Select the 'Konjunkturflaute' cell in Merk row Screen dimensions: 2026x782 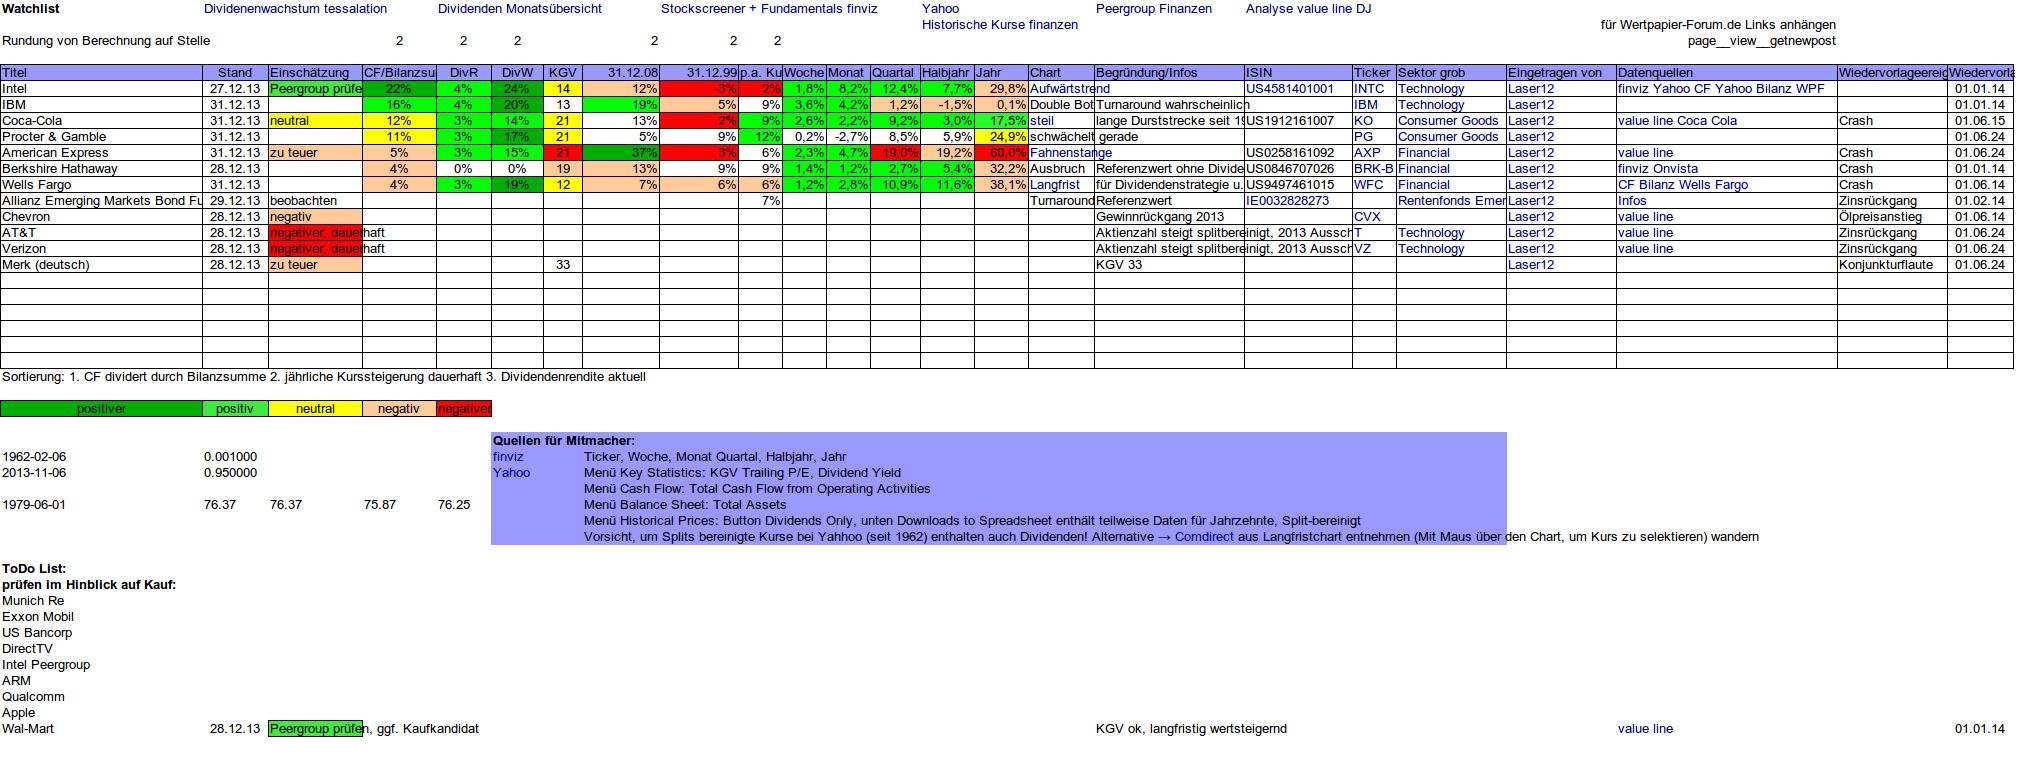pyautogui.click(x=1892, y=265)
